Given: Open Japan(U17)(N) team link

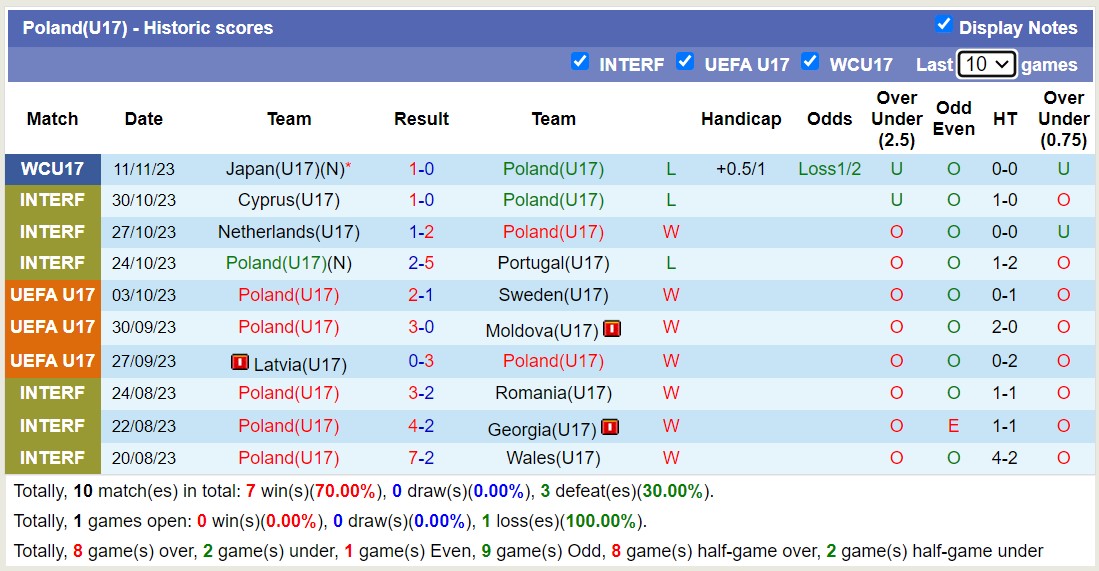Looking at the screenshot, I should point(284,169).
